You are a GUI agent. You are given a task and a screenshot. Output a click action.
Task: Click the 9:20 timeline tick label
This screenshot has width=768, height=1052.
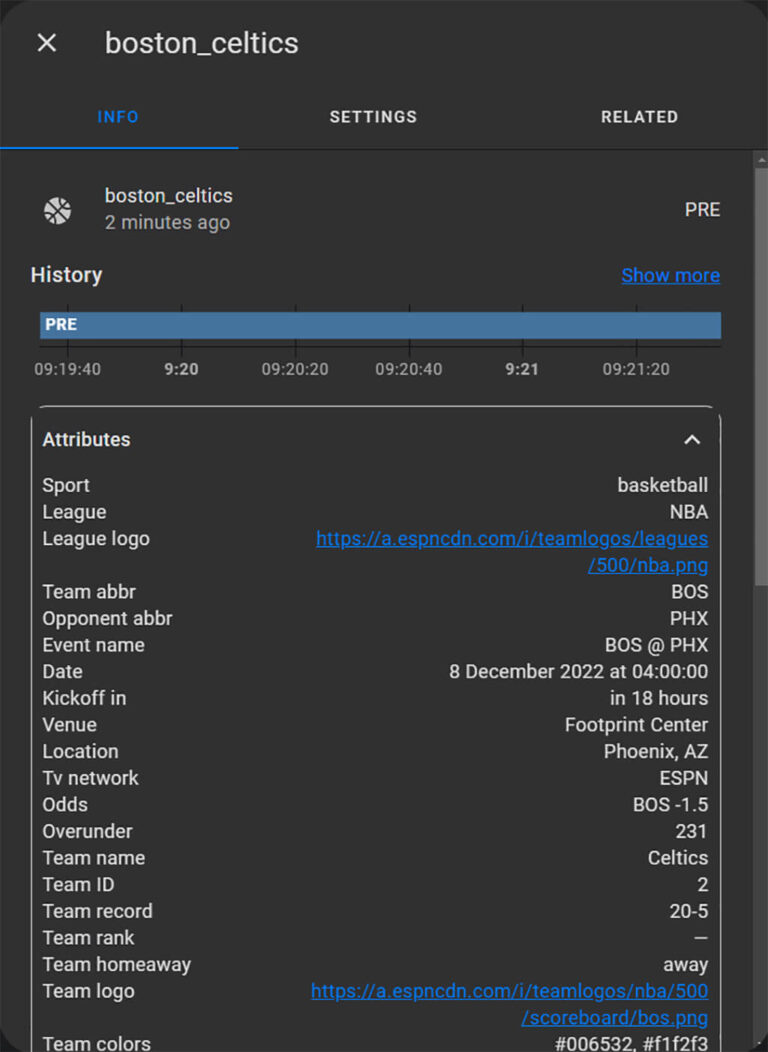click(x=181, y=369)
